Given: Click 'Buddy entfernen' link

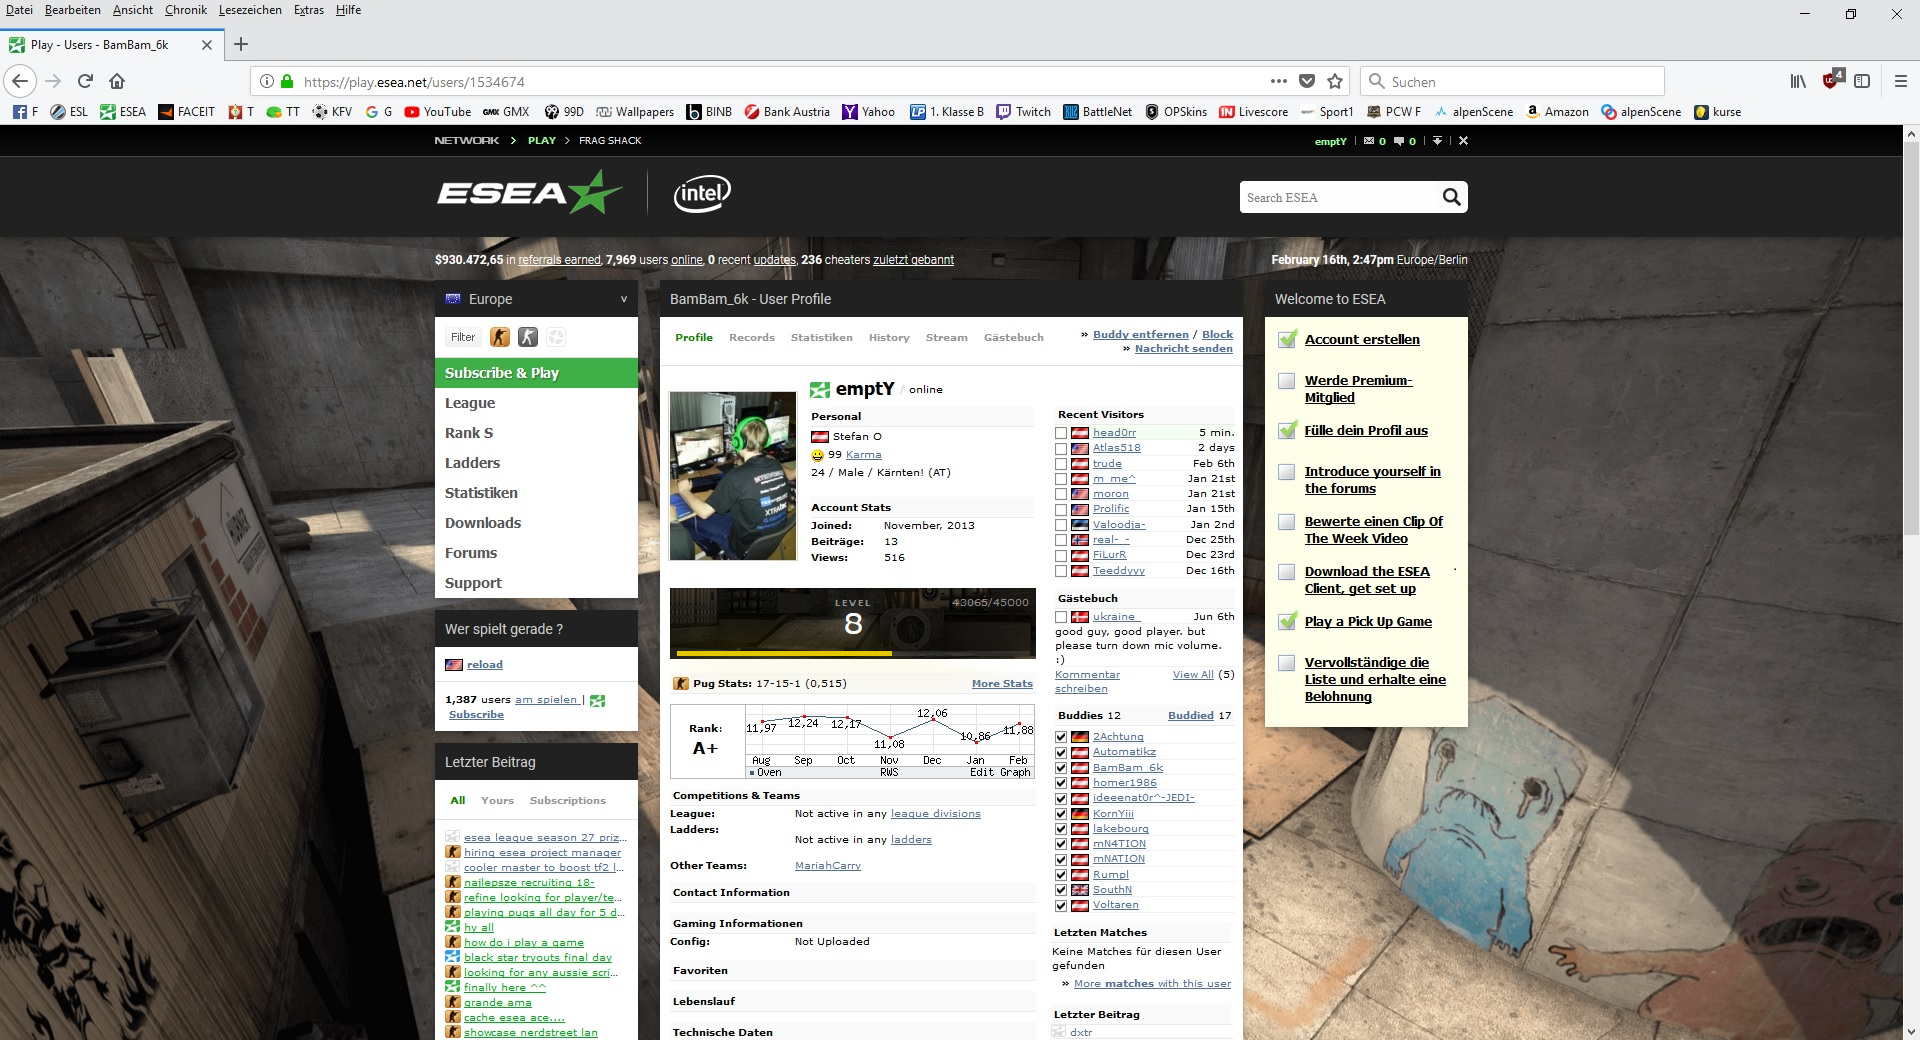Looking at the screenshot, I should tap(1141, 335).
